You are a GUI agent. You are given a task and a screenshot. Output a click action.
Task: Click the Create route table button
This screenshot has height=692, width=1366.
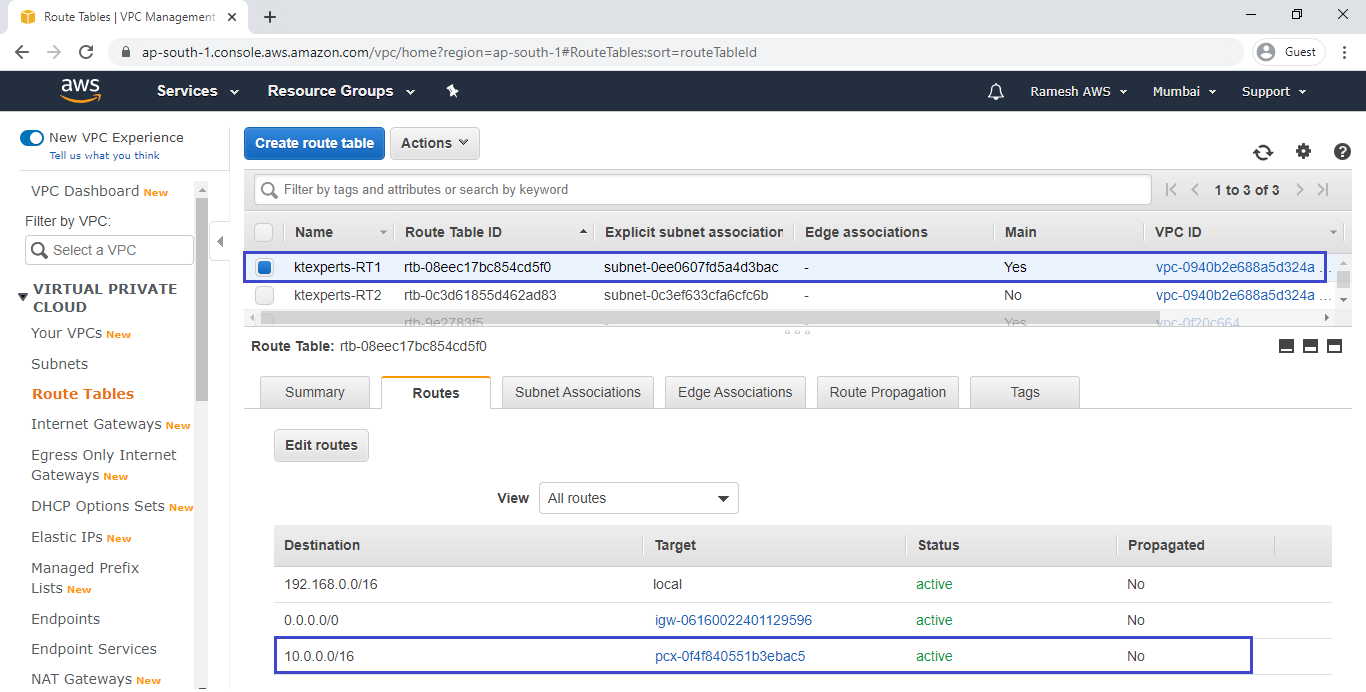pos(314,143)
